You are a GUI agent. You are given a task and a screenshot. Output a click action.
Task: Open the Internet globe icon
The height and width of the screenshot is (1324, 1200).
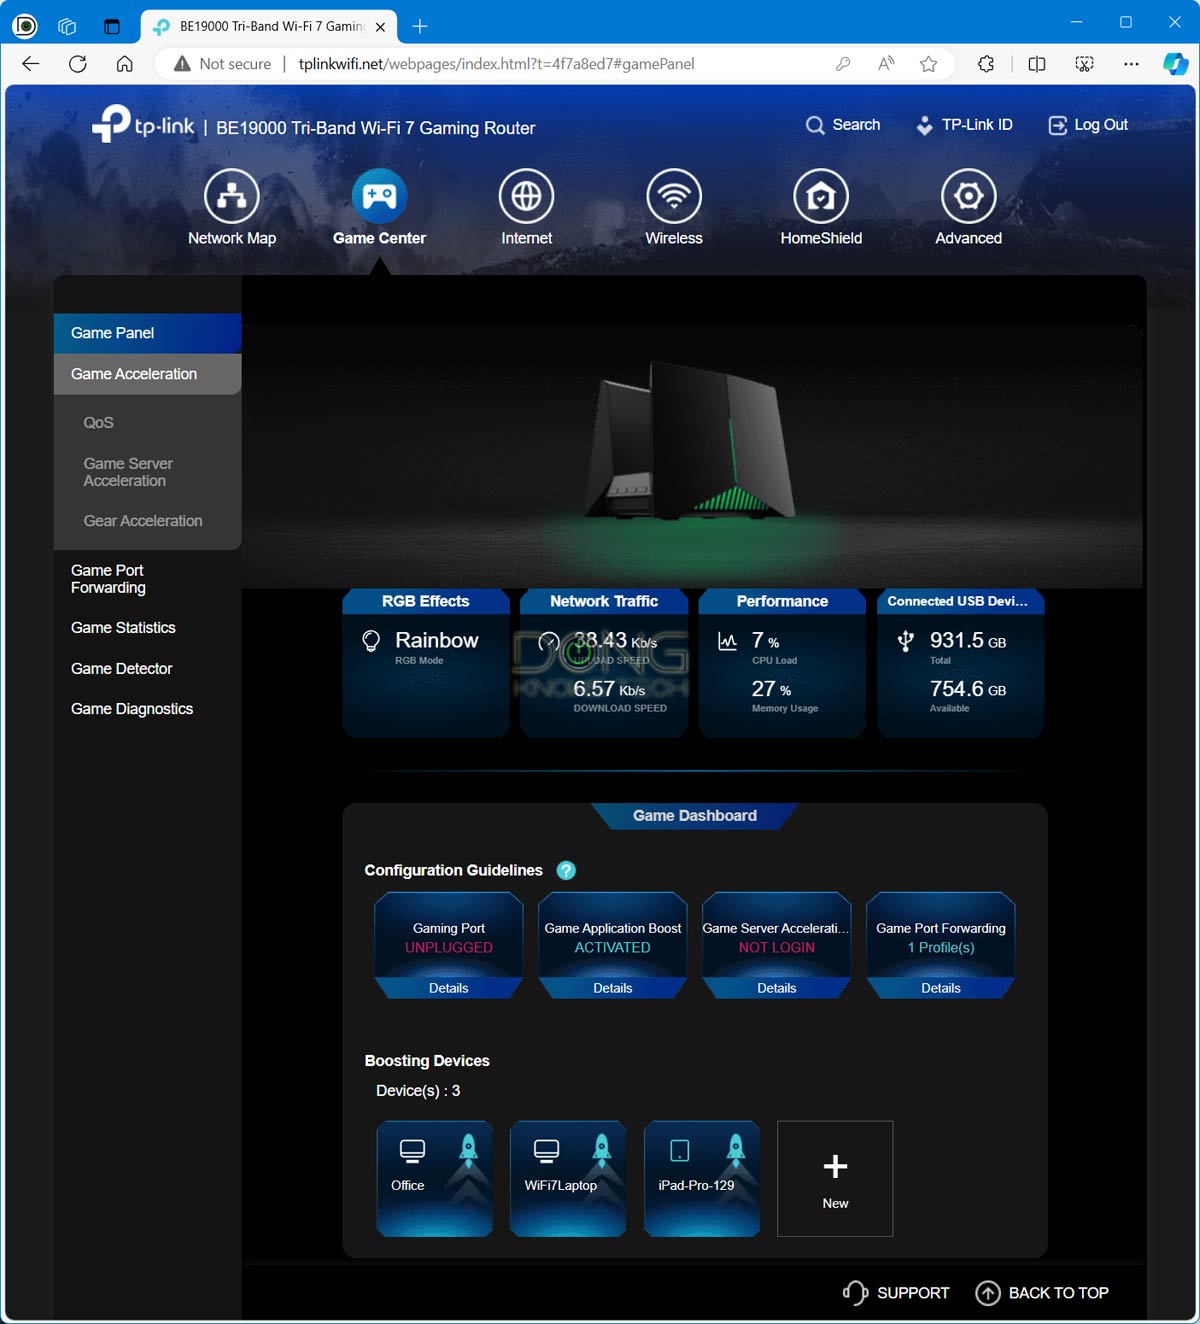[526, 196]
